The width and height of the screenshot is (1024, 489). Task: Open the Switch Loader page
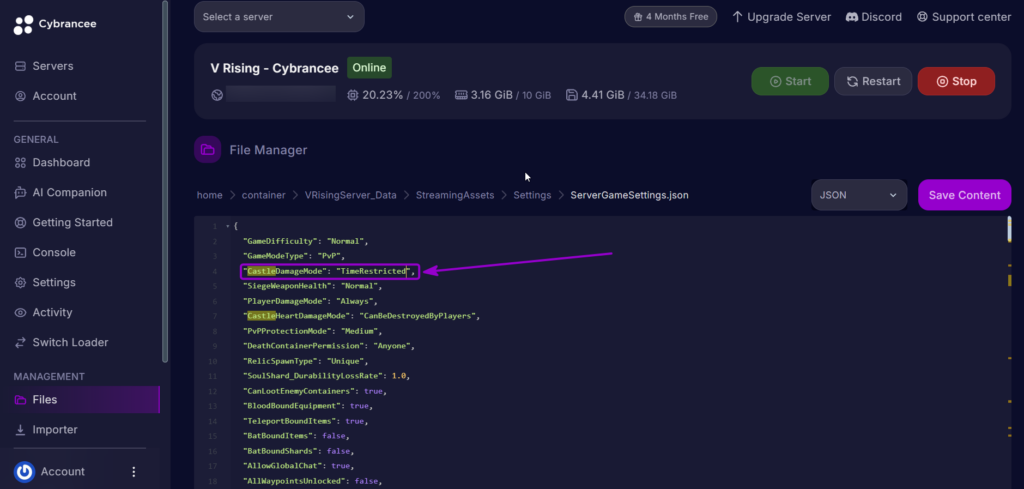[x=71, y=343]
